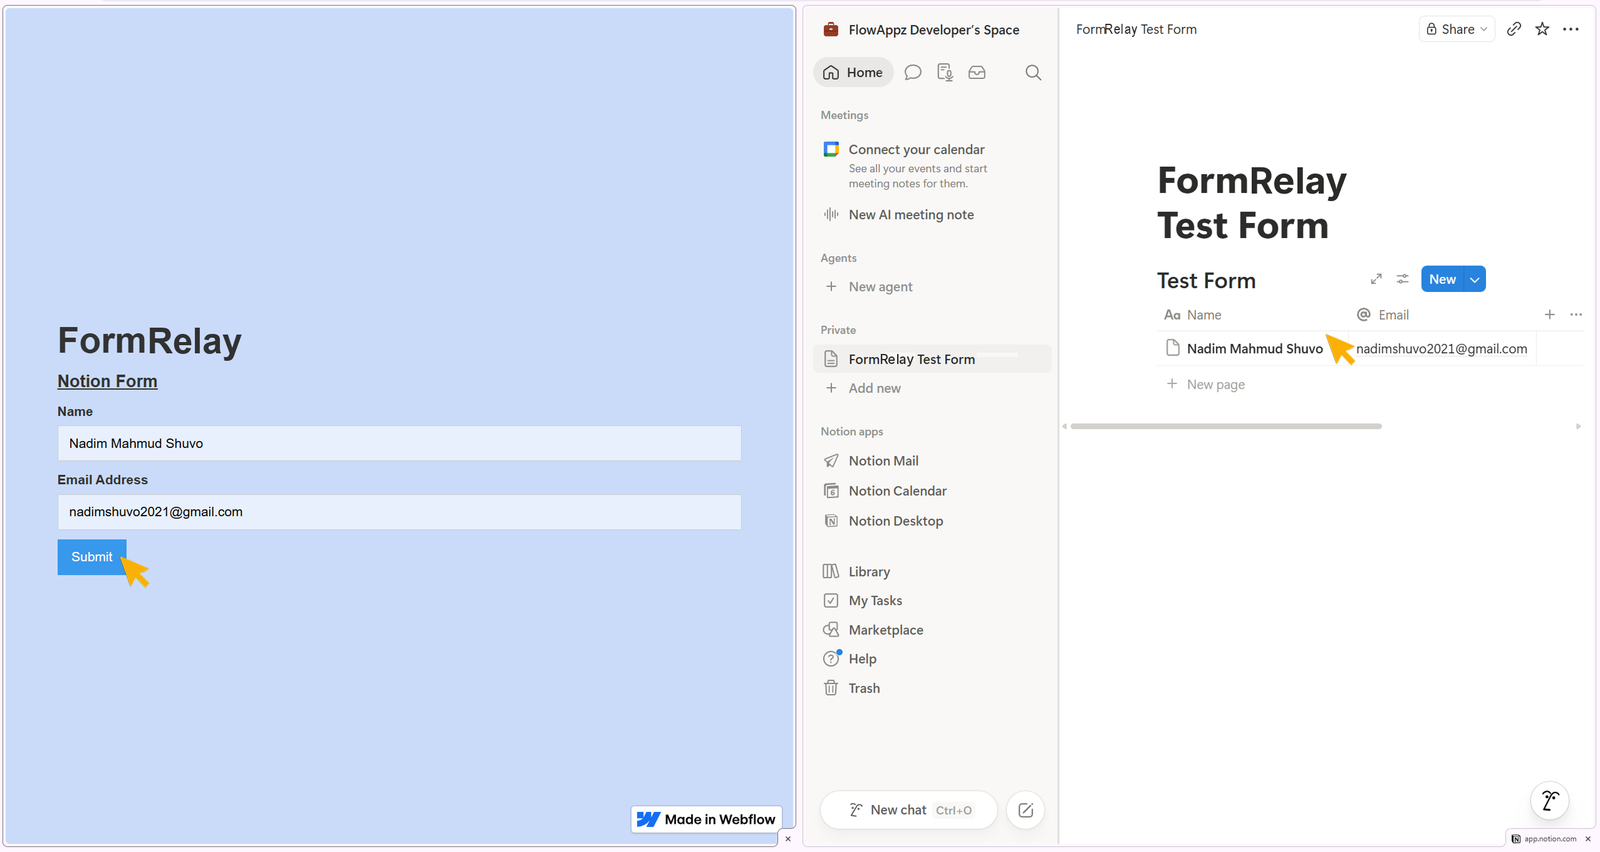Click the Help question mark icon

coord(831,658)
